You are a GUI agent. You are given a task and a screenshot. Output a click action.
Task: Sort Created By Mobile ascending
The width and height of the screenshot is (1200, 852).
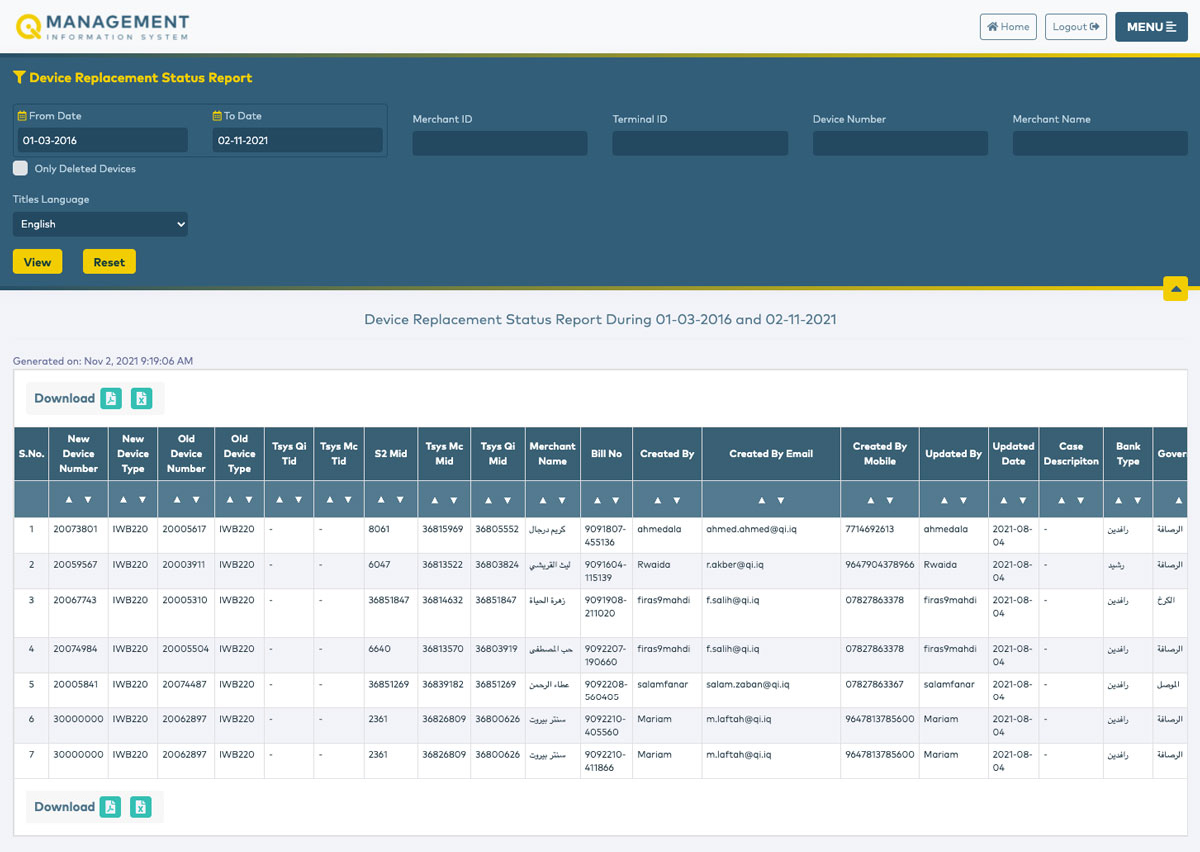click(870, 499)
